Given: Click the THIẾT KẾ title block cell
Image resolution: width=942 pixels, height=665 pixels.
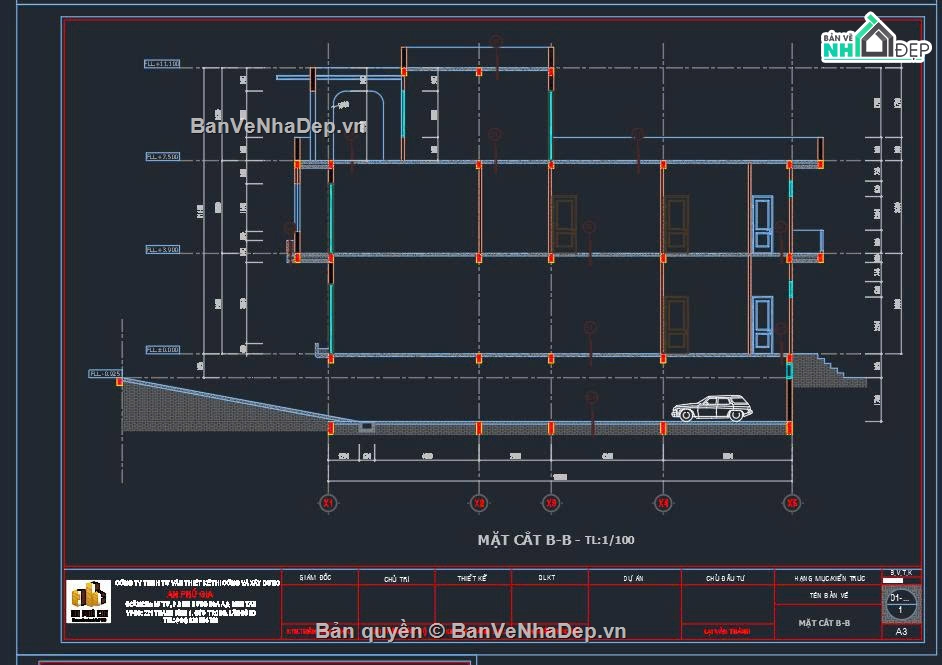Looking at the screenshot, I should tap(472, 578).
